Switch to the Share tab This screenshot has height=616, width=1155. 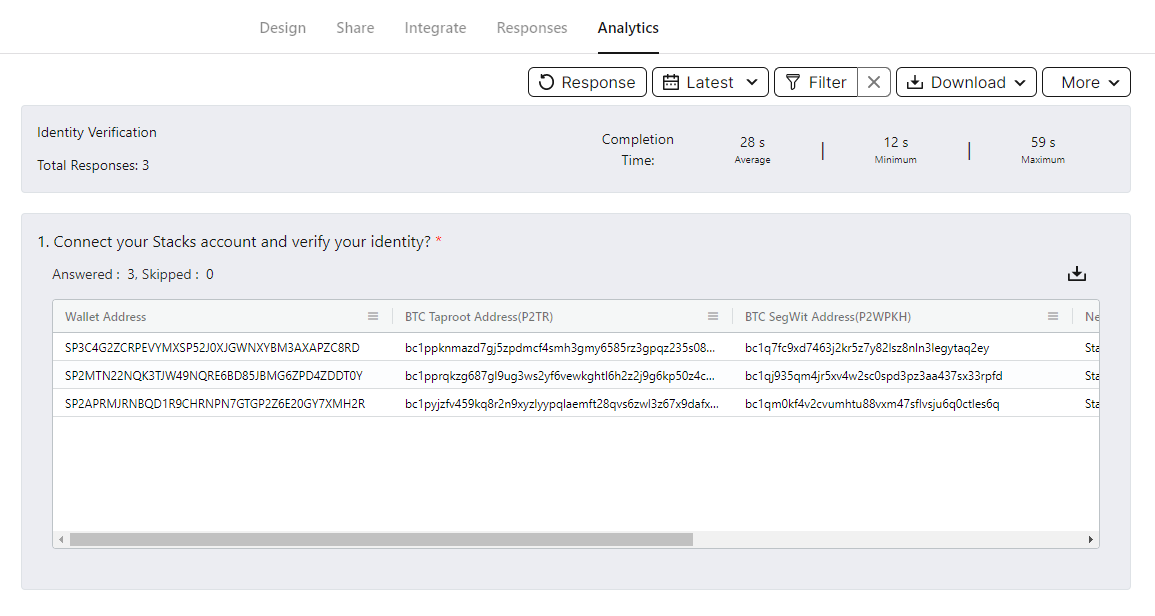[355, 28]
